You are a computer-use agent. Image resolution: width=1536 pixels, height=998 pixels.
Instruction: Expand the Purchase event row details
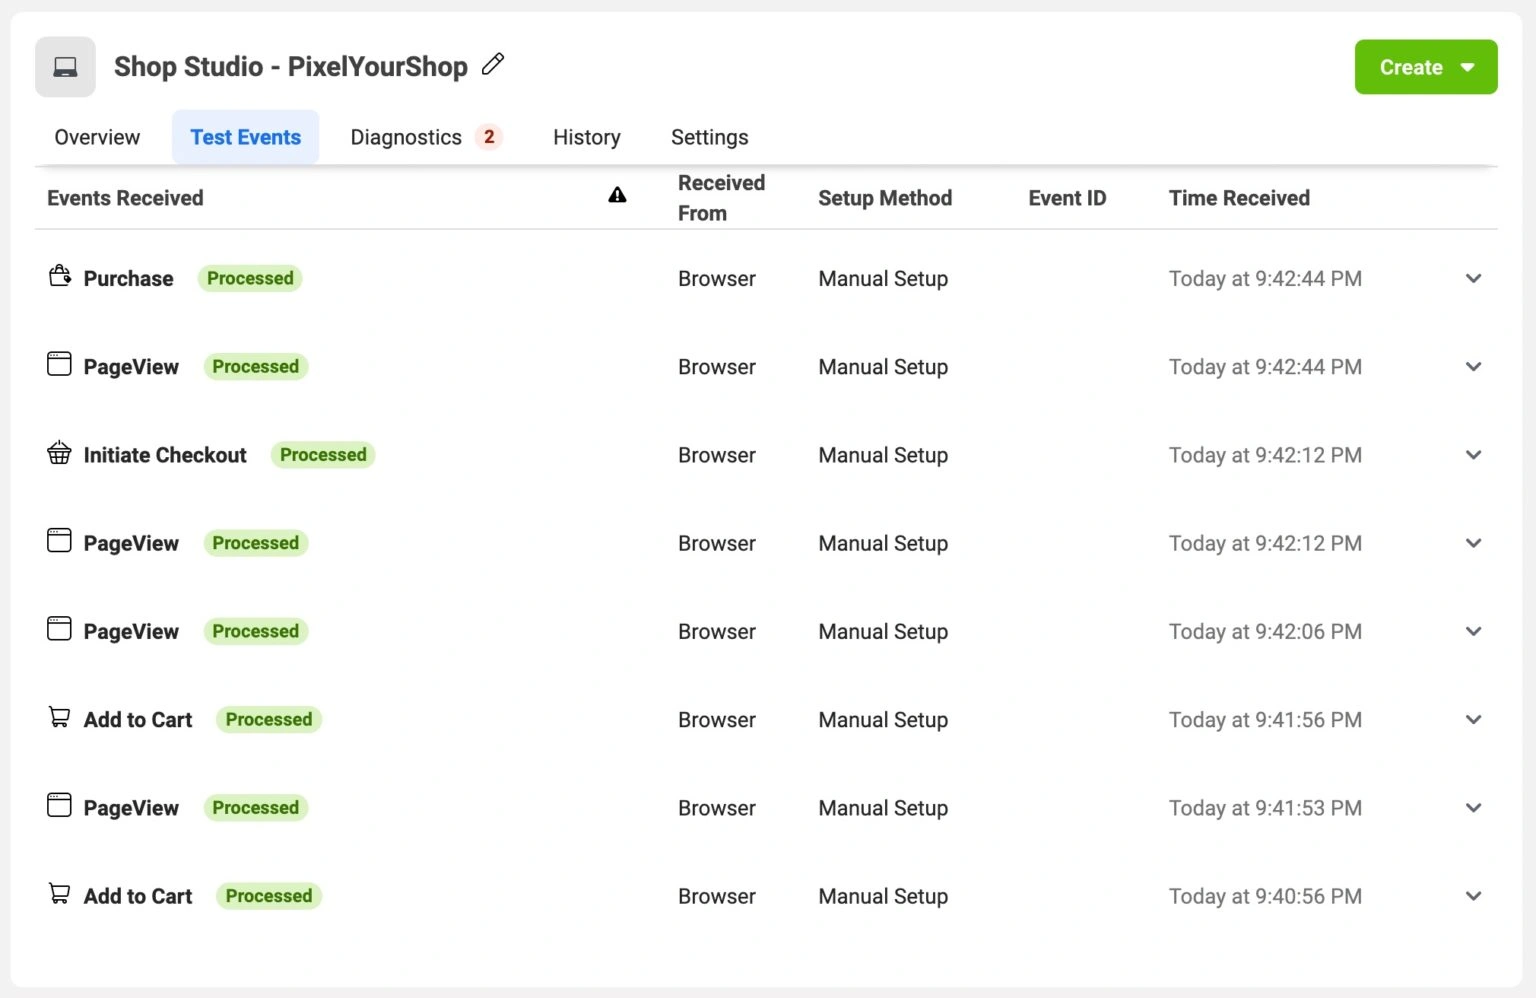1473,279
